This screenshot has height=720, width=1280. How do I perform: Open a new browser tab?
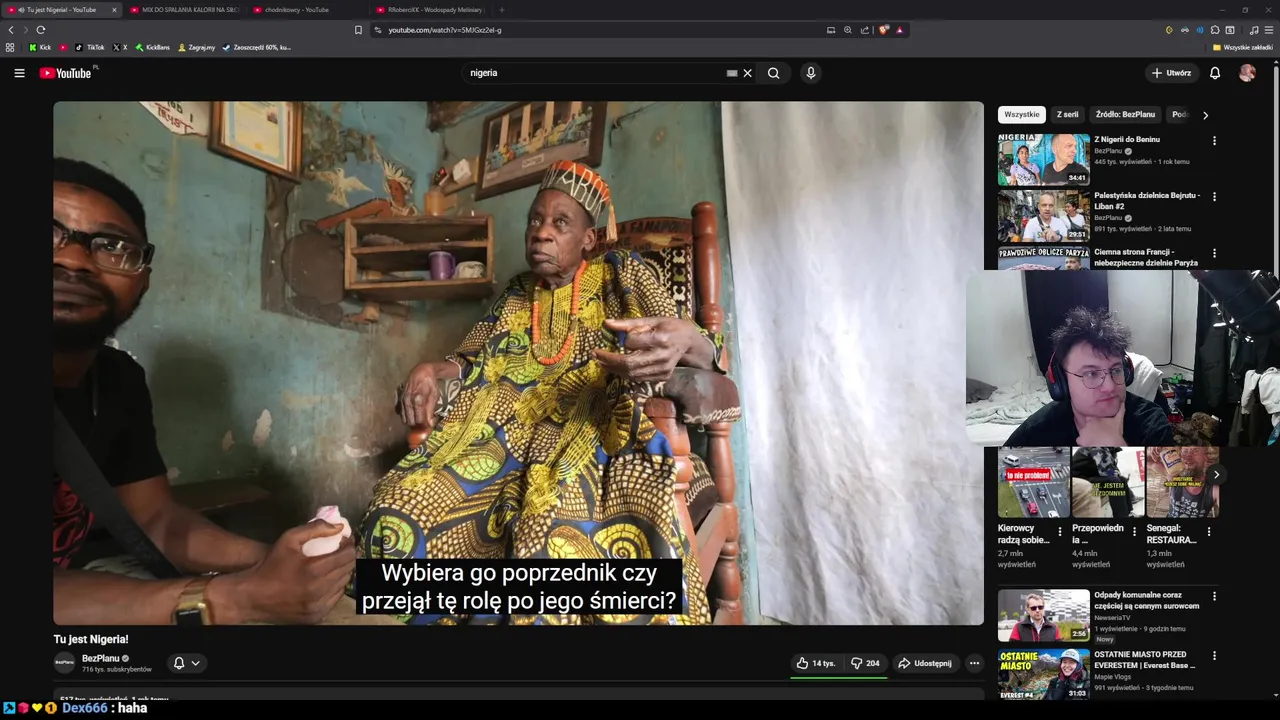pos(502,10)
